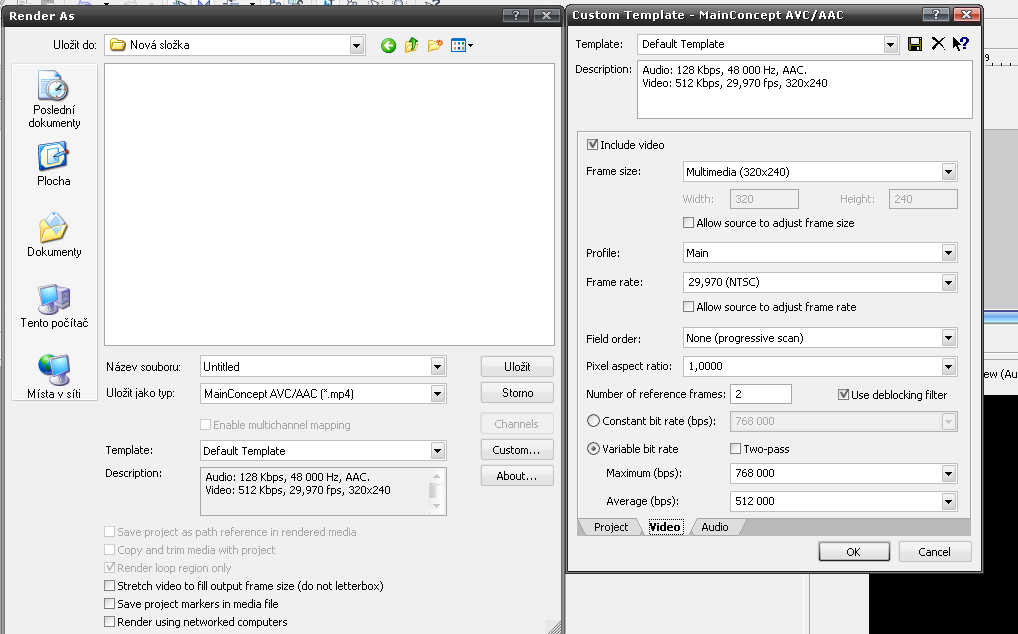Create new folder icon in Render As
Screen dimensions: 1018x634
(435, 45)
